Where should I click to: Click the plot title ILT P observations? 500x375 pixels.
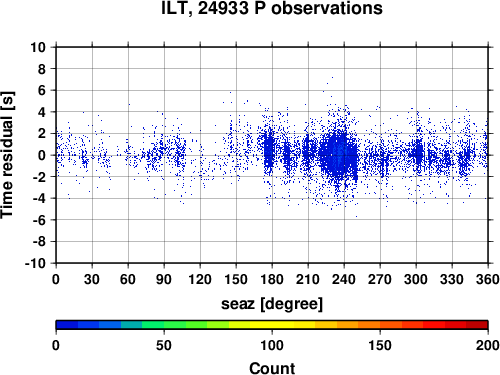(272, 8)
